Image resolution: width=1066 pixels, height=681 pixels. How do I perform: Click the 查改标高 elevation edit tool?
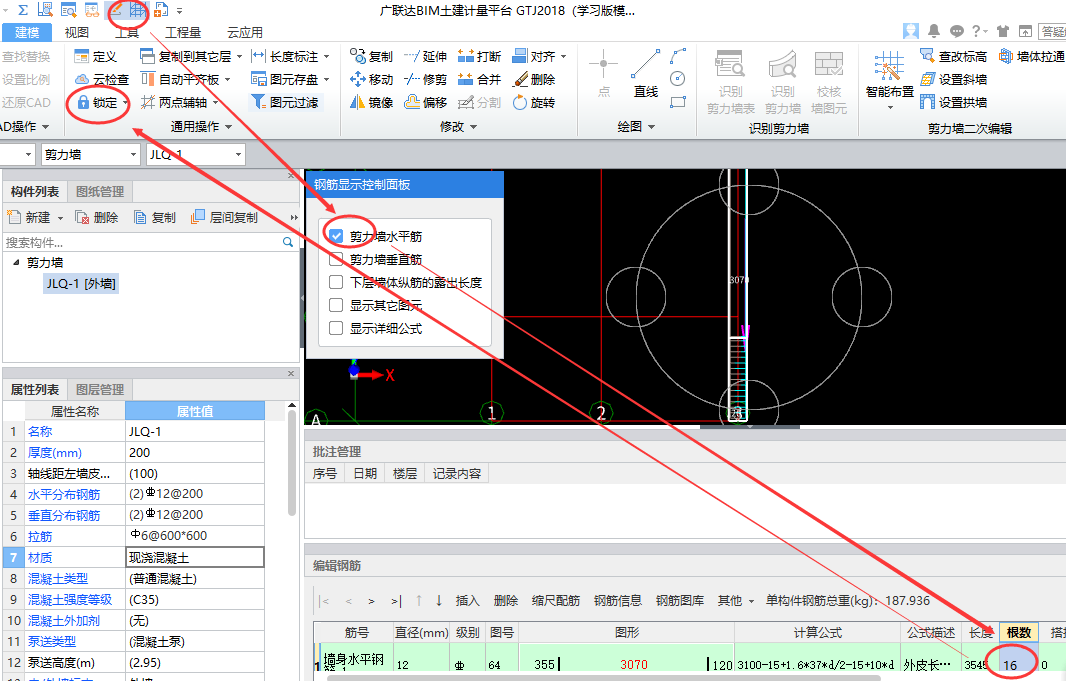(953, 56)
